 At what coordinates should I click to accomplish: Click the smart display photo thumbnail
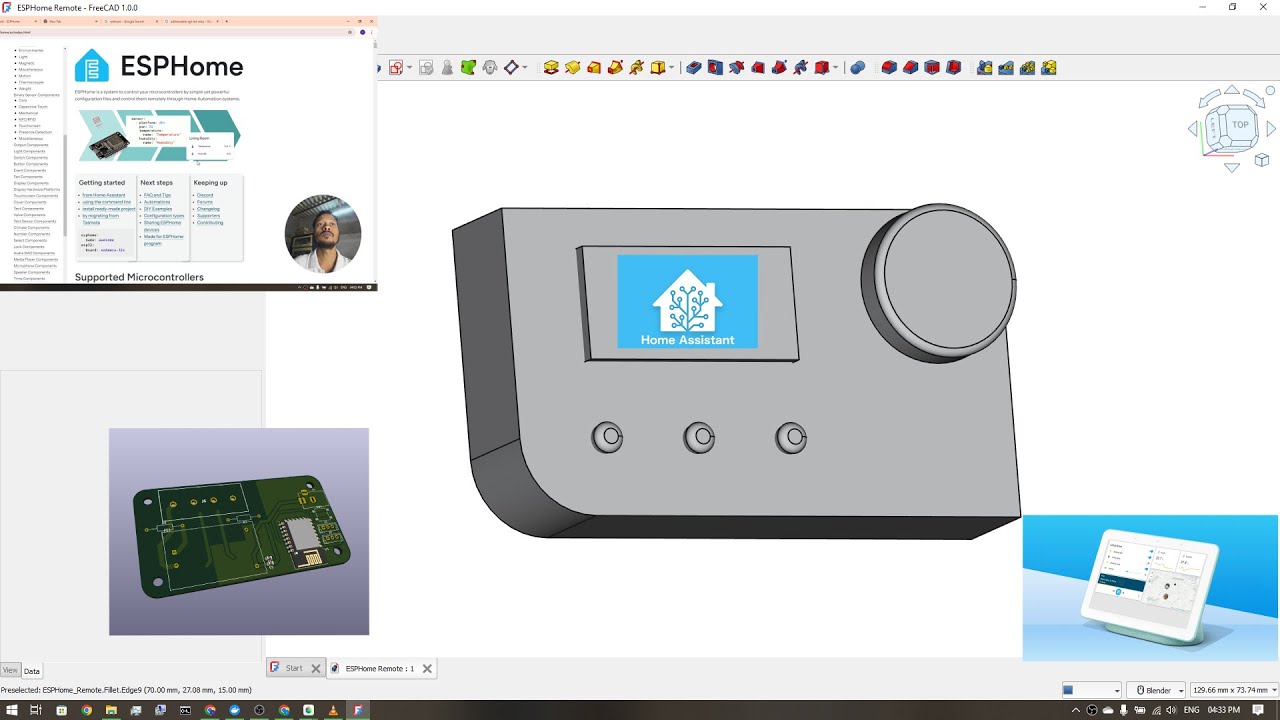[x=1150, y=588]
